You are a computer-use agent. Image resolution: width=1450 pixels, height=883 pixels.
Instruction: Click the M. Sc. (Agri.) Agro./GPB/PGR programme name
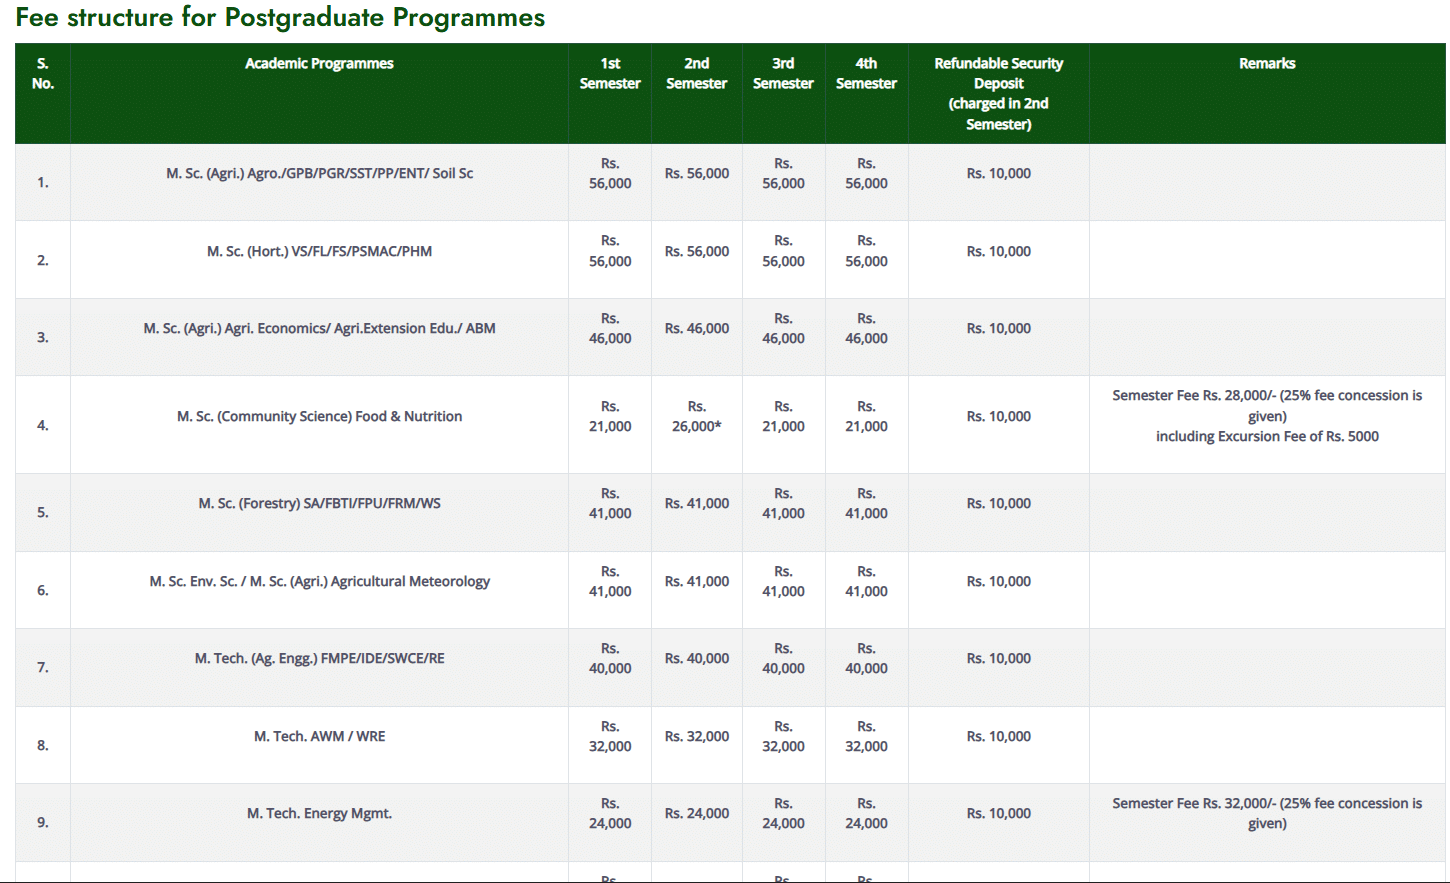319,174
